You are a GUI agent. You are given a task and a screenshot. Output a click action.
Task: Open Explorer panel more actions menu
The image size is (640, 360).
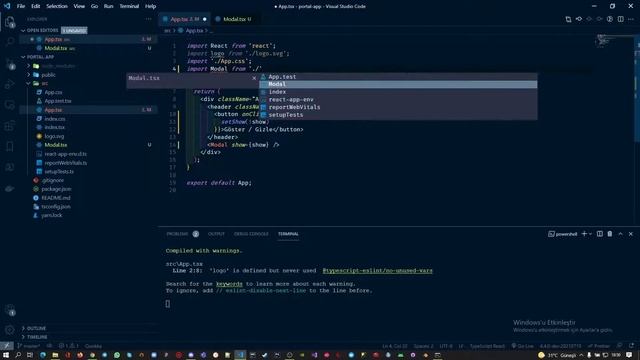click(x=148, y=19)
